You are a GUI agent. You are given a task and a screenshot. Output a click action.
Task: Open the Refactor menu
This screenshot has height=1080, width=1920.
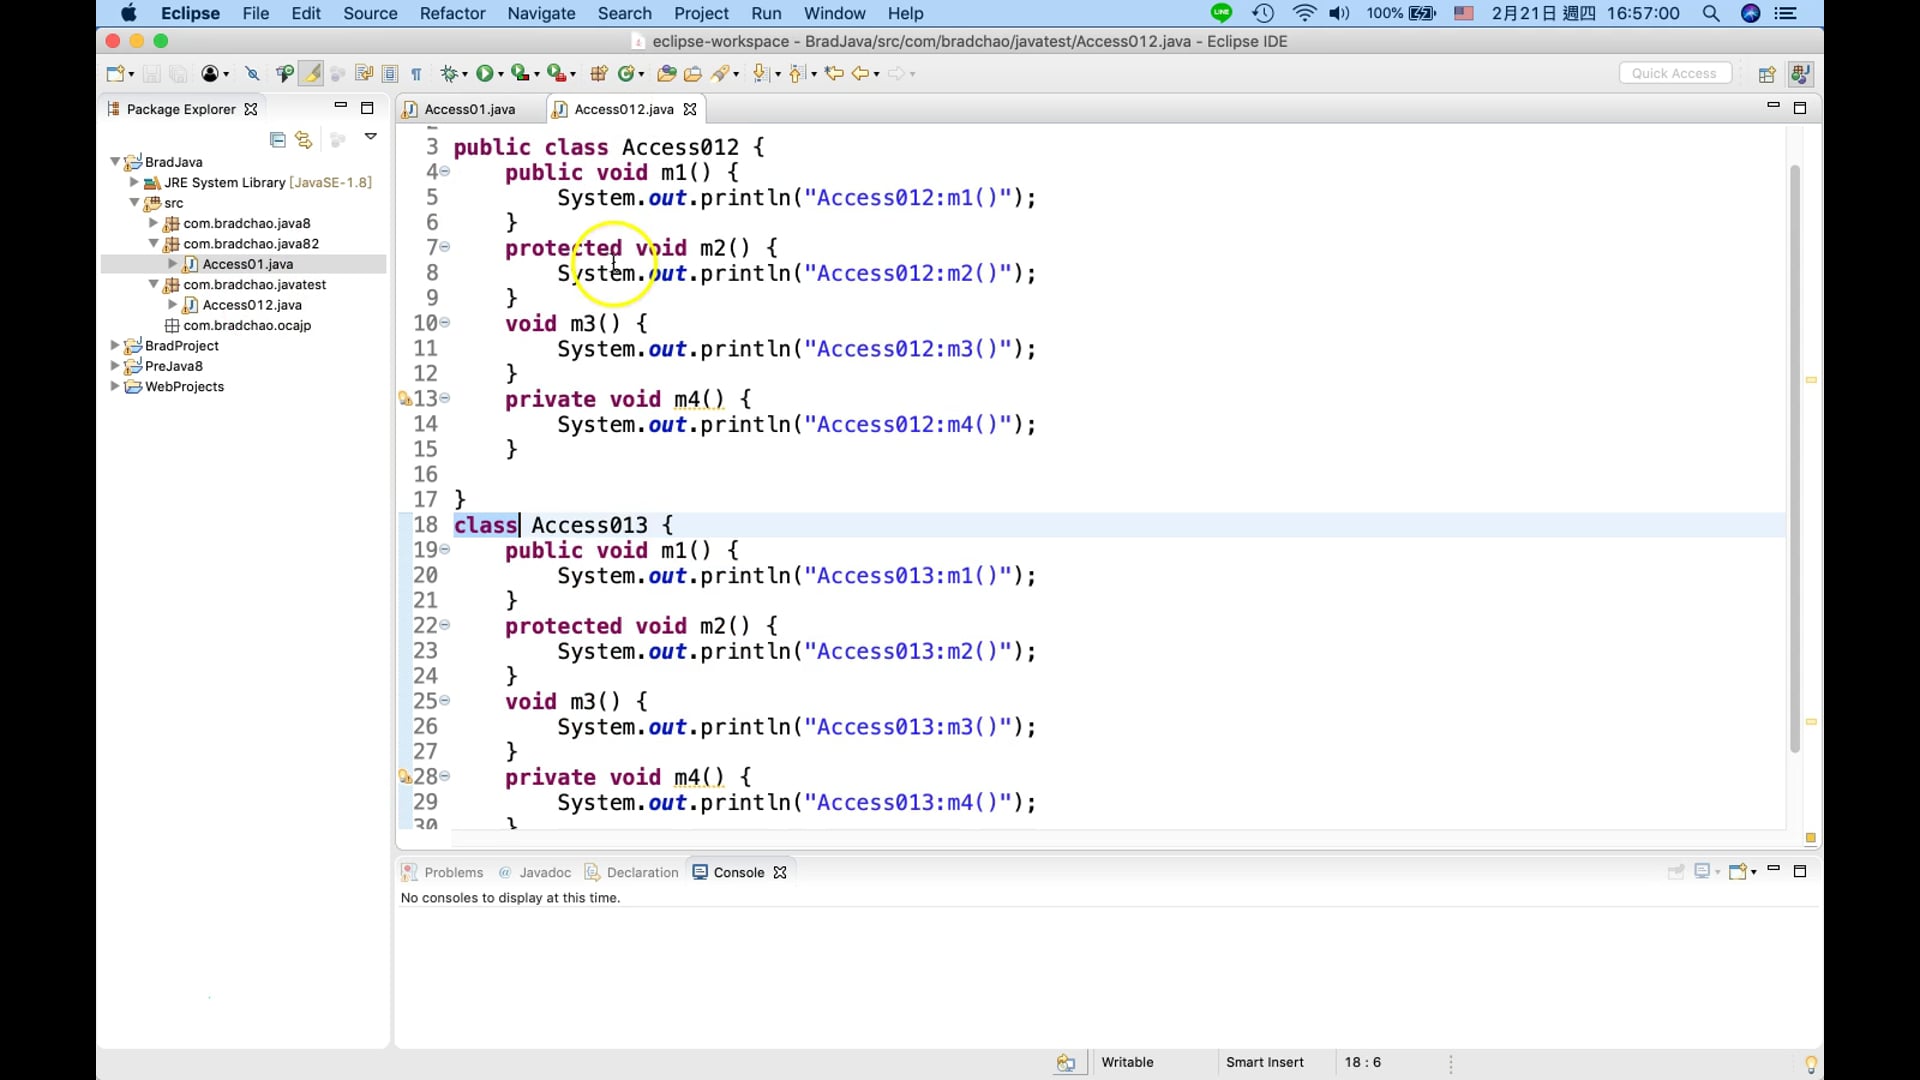452,13
